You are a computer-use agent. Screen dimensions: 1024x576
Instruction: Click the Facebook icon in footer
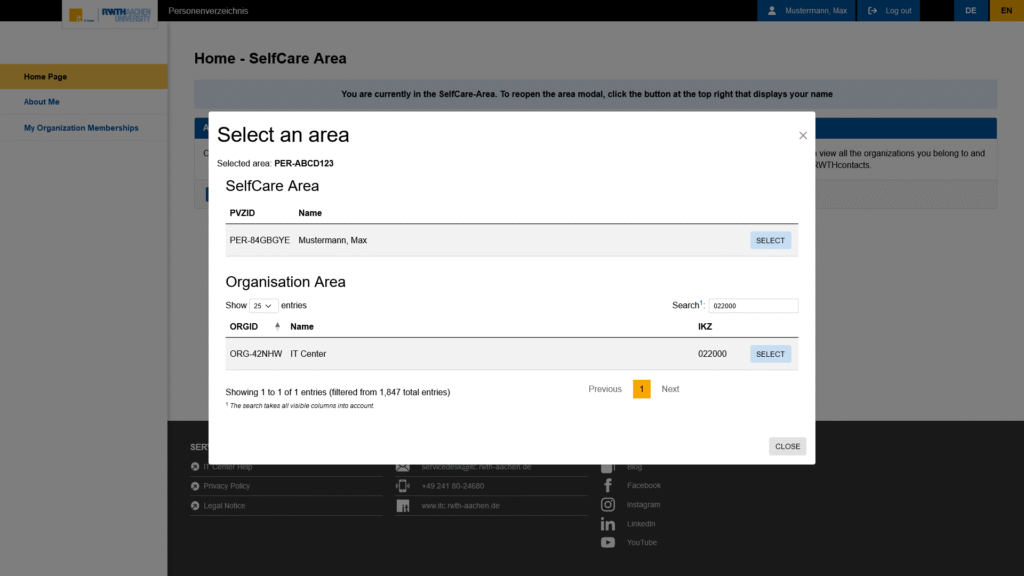(608, 486)
